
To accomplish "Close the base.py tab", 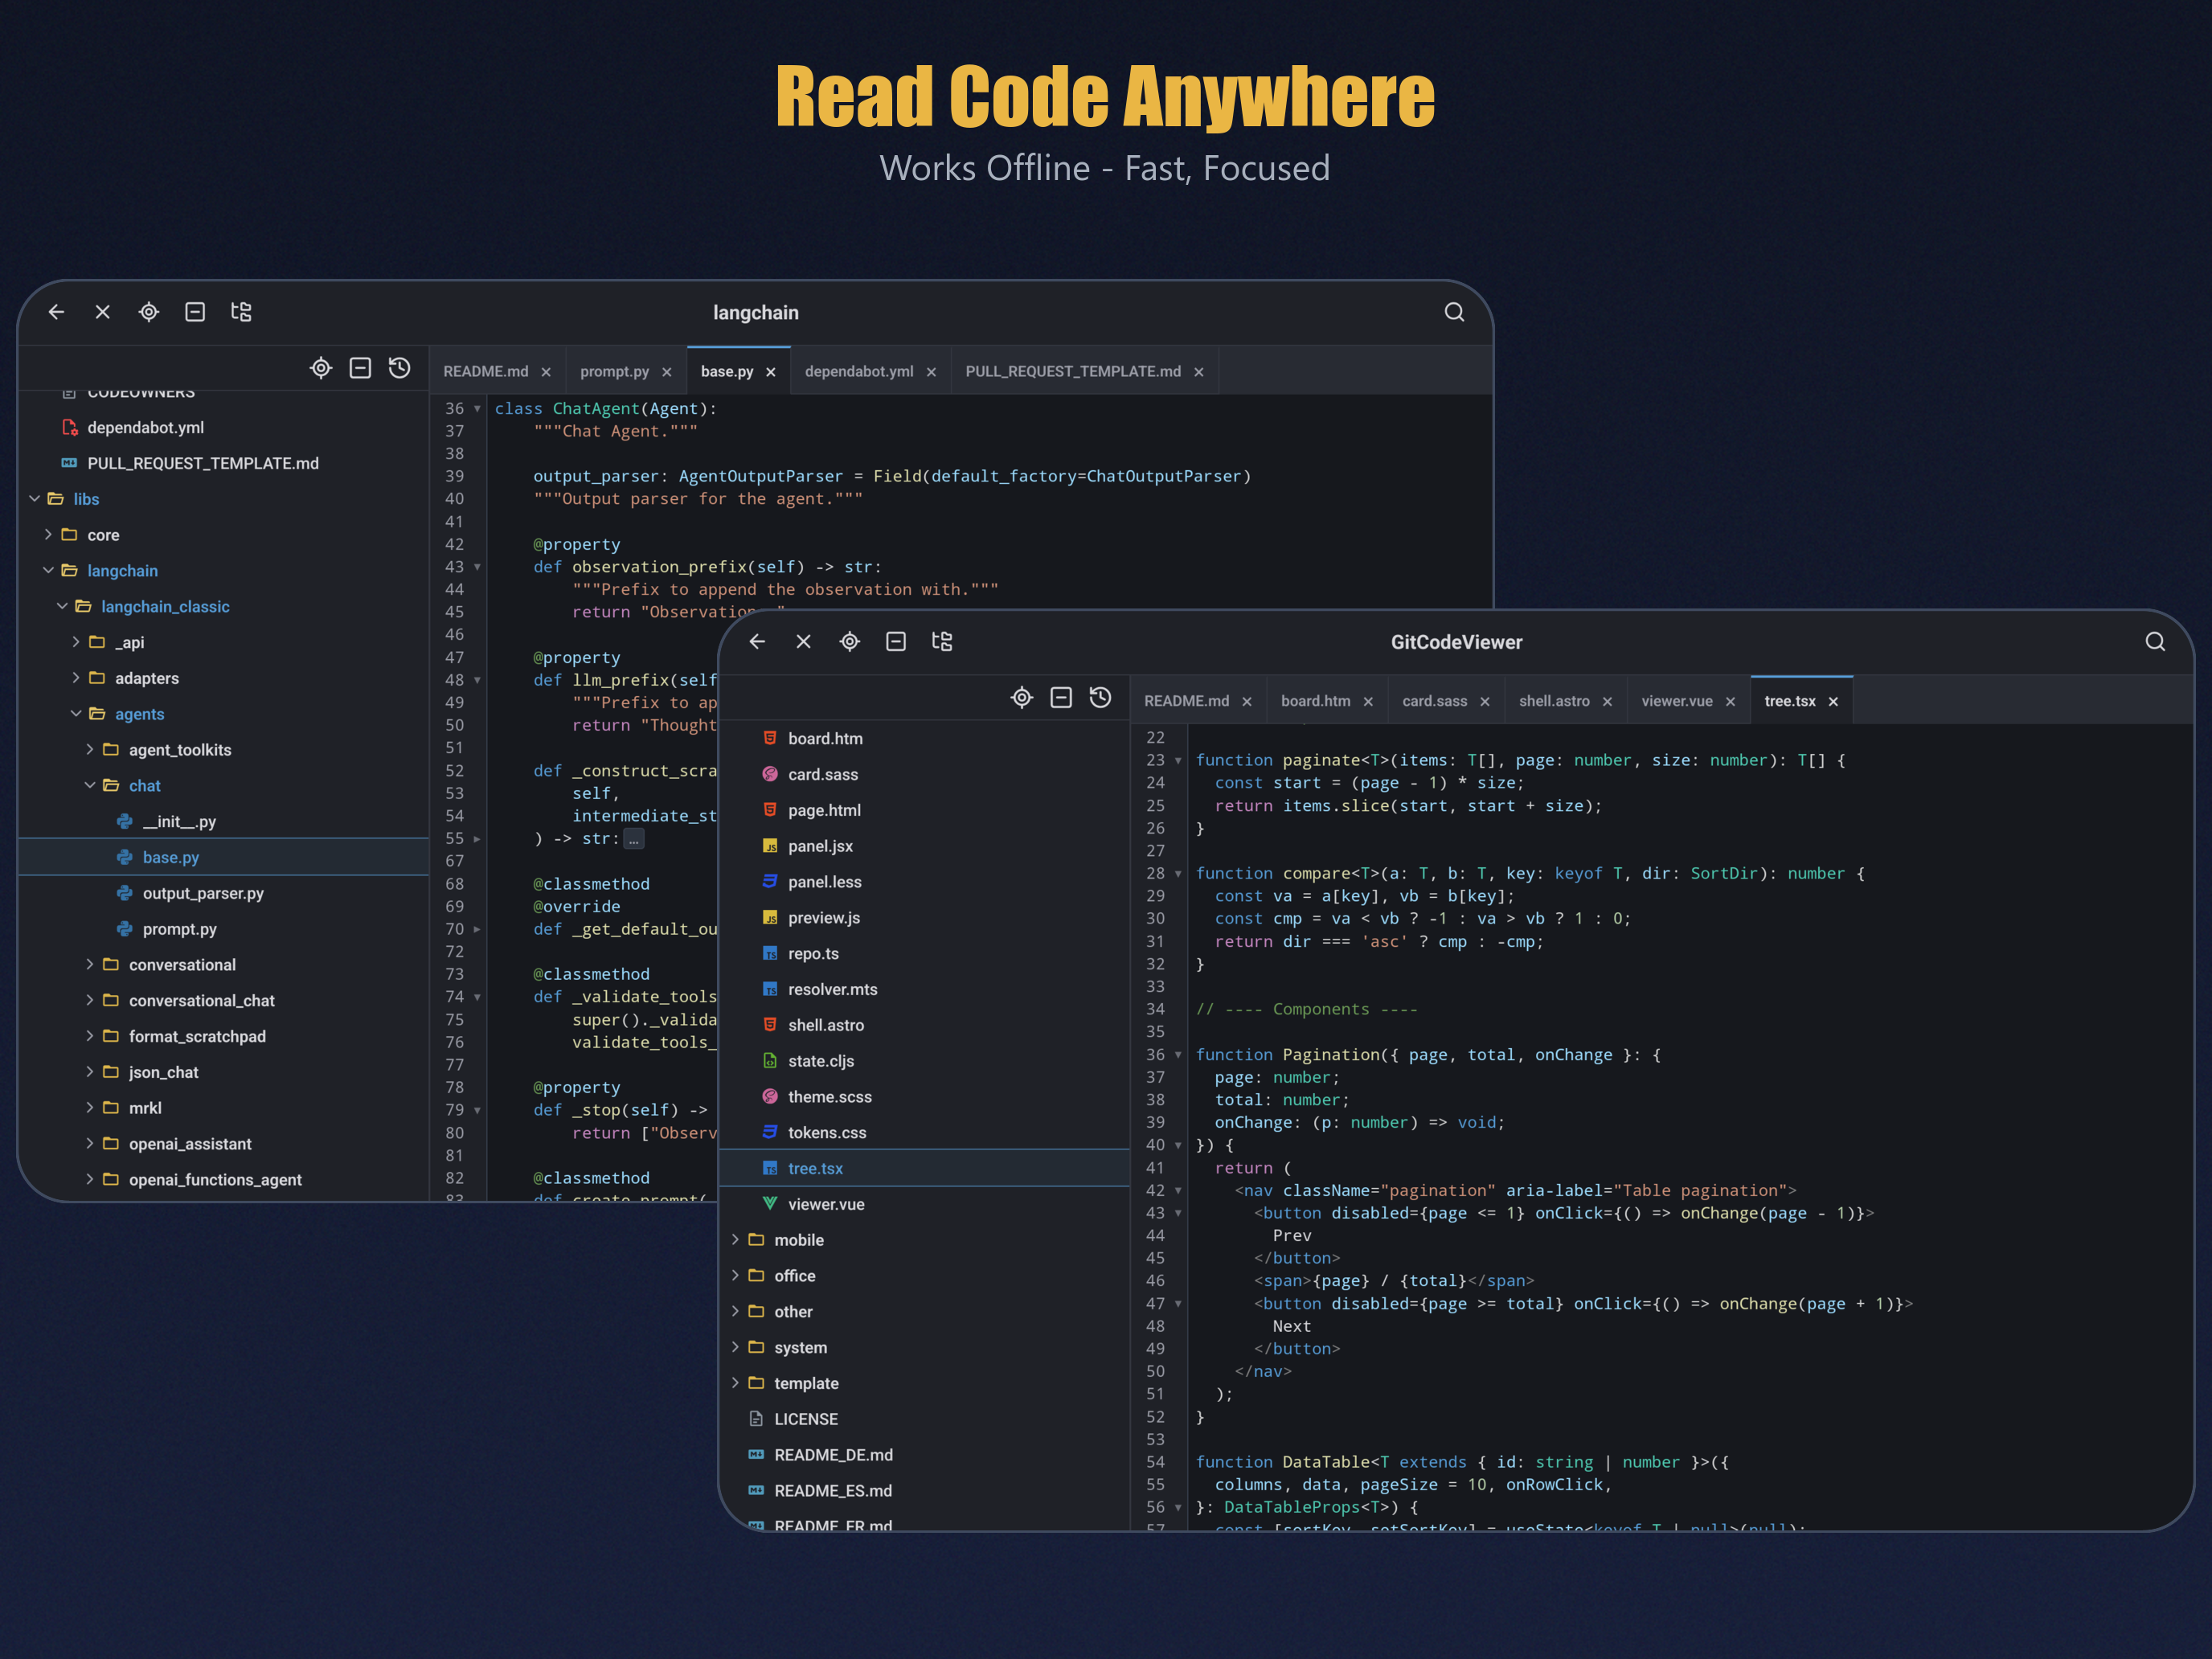I will pos(771,372).
